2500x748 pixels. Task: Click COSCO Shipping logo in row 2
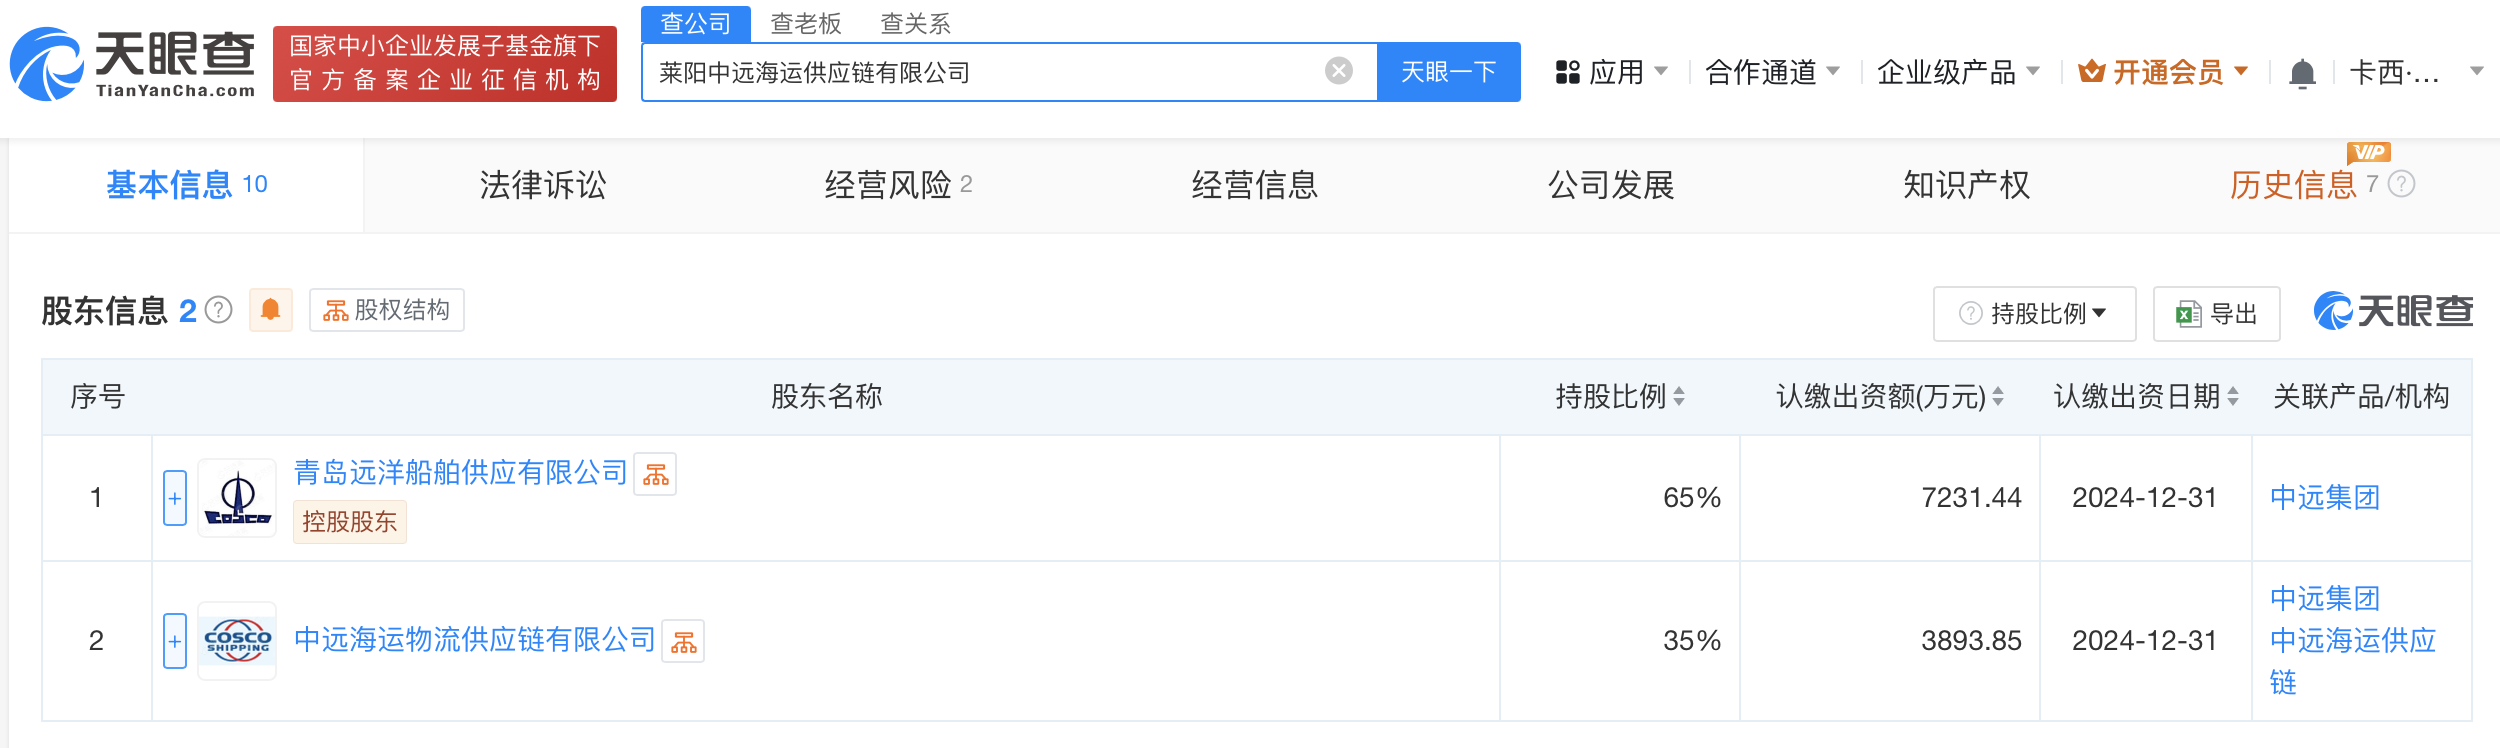pos(237,641)
